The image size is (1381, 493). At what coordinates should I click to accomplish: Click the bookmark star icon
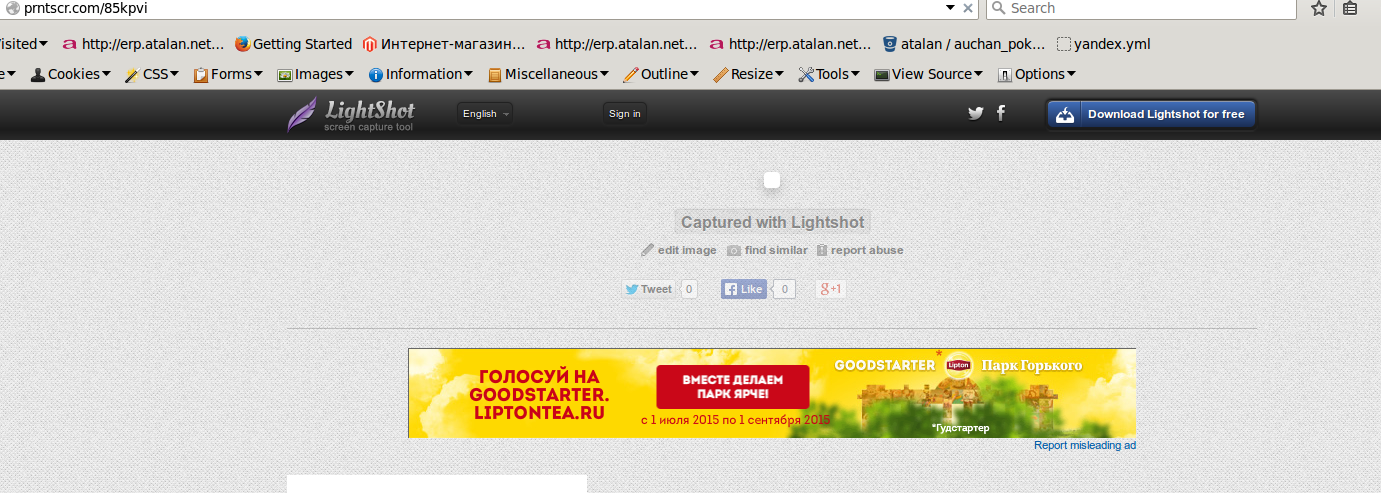pyautogui.click(x=1319, y=9)
